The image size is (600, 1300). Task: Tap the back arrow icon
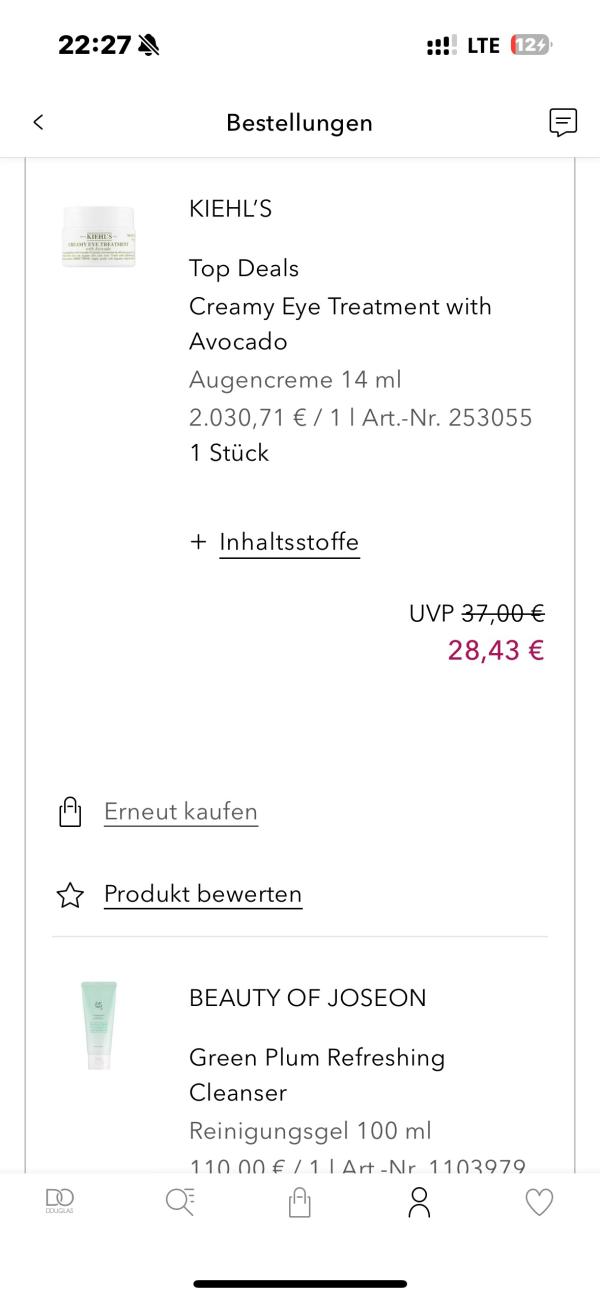38,122
